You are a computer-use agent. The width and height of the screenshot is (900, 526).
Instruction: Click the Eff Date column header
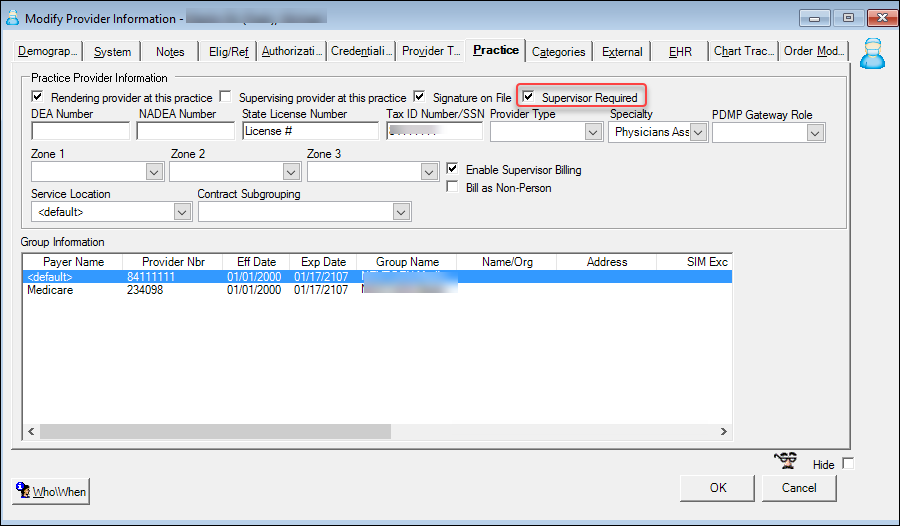[x=256, y=262]
